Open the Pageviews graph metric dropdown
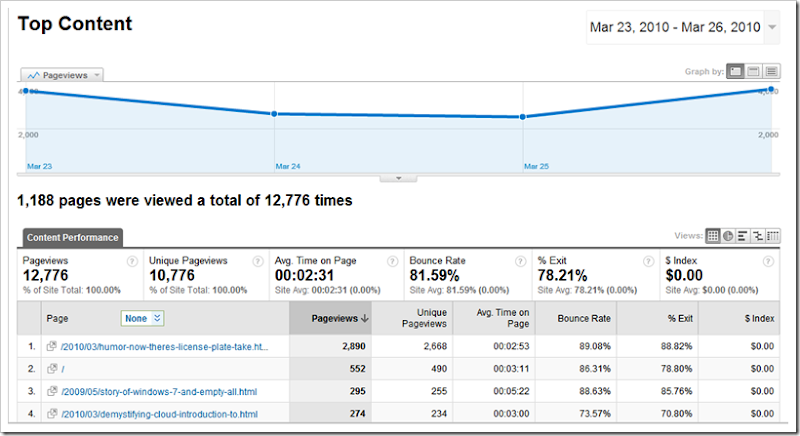Image resolution: width=800 pixels, height=436 pixels. [62, 75]
